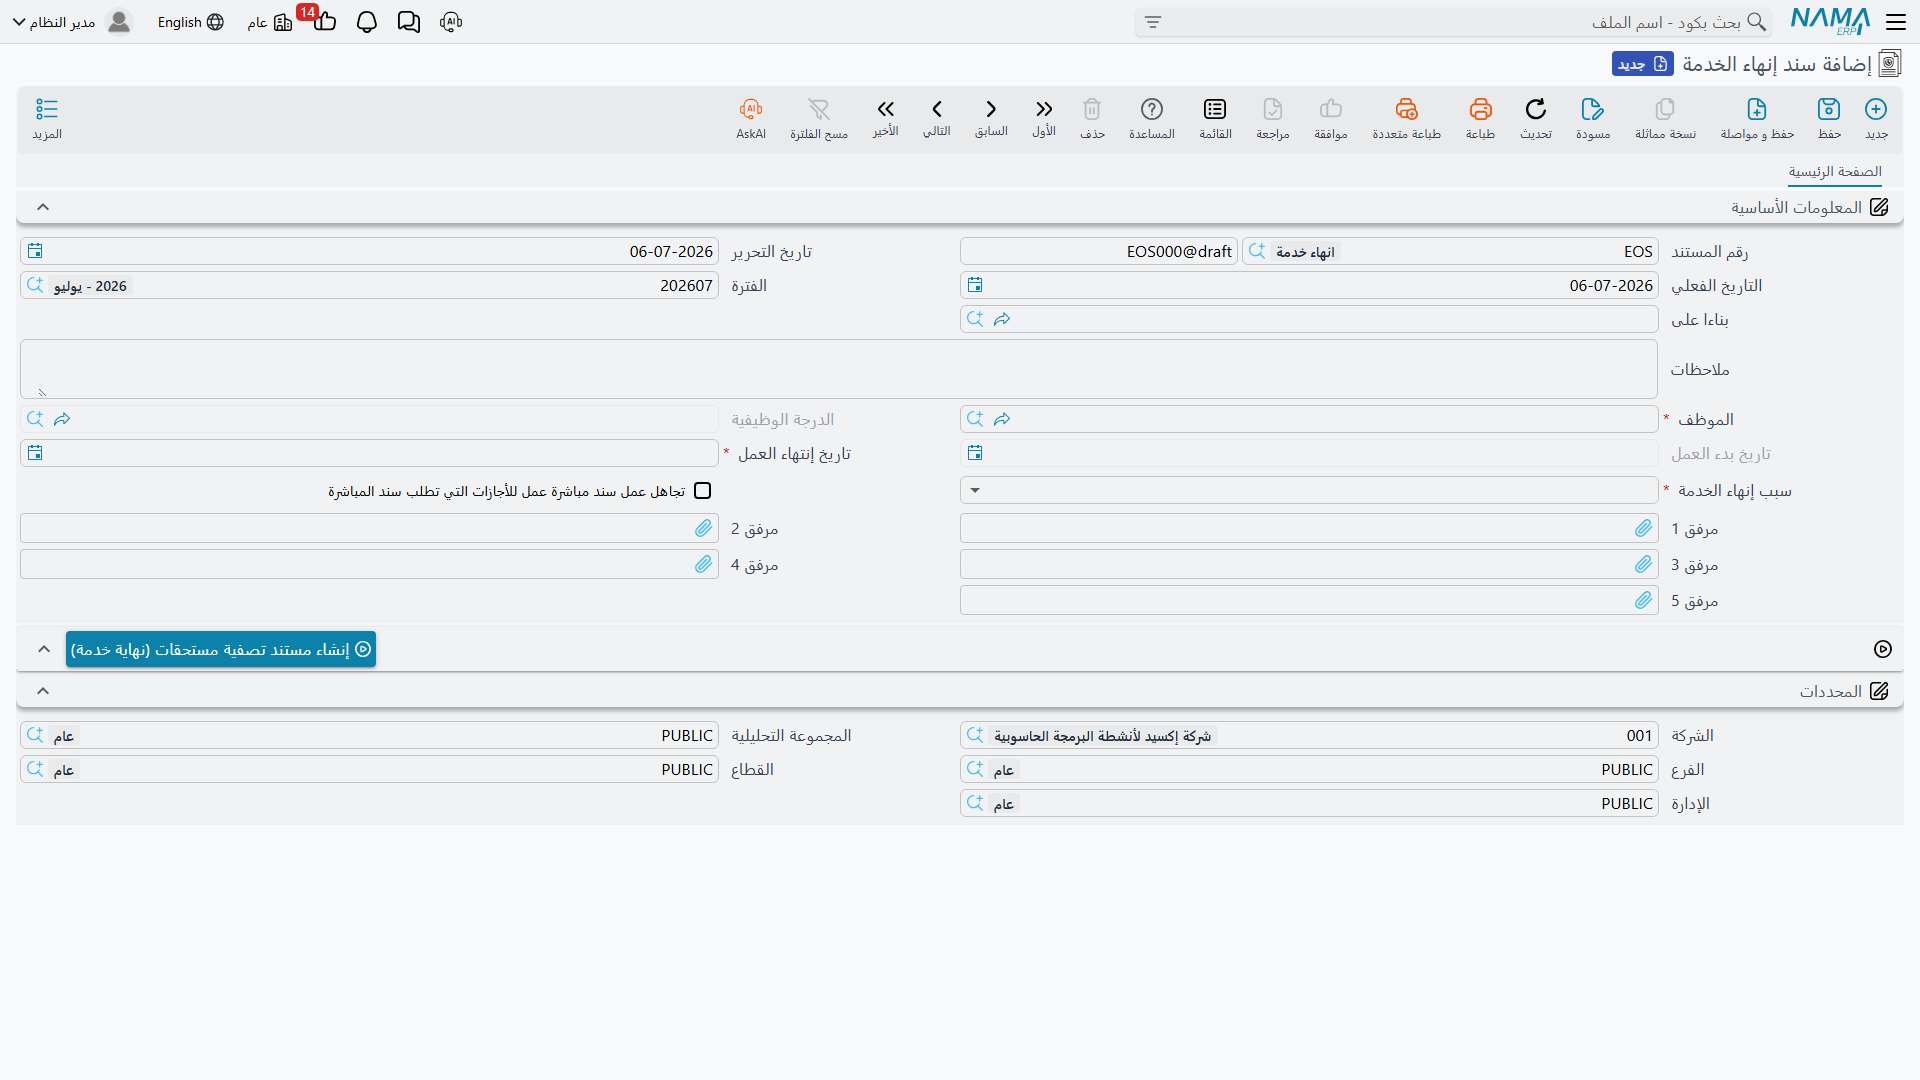
Task: Open the notifications bell icon
Action: (x=367, y=22)
